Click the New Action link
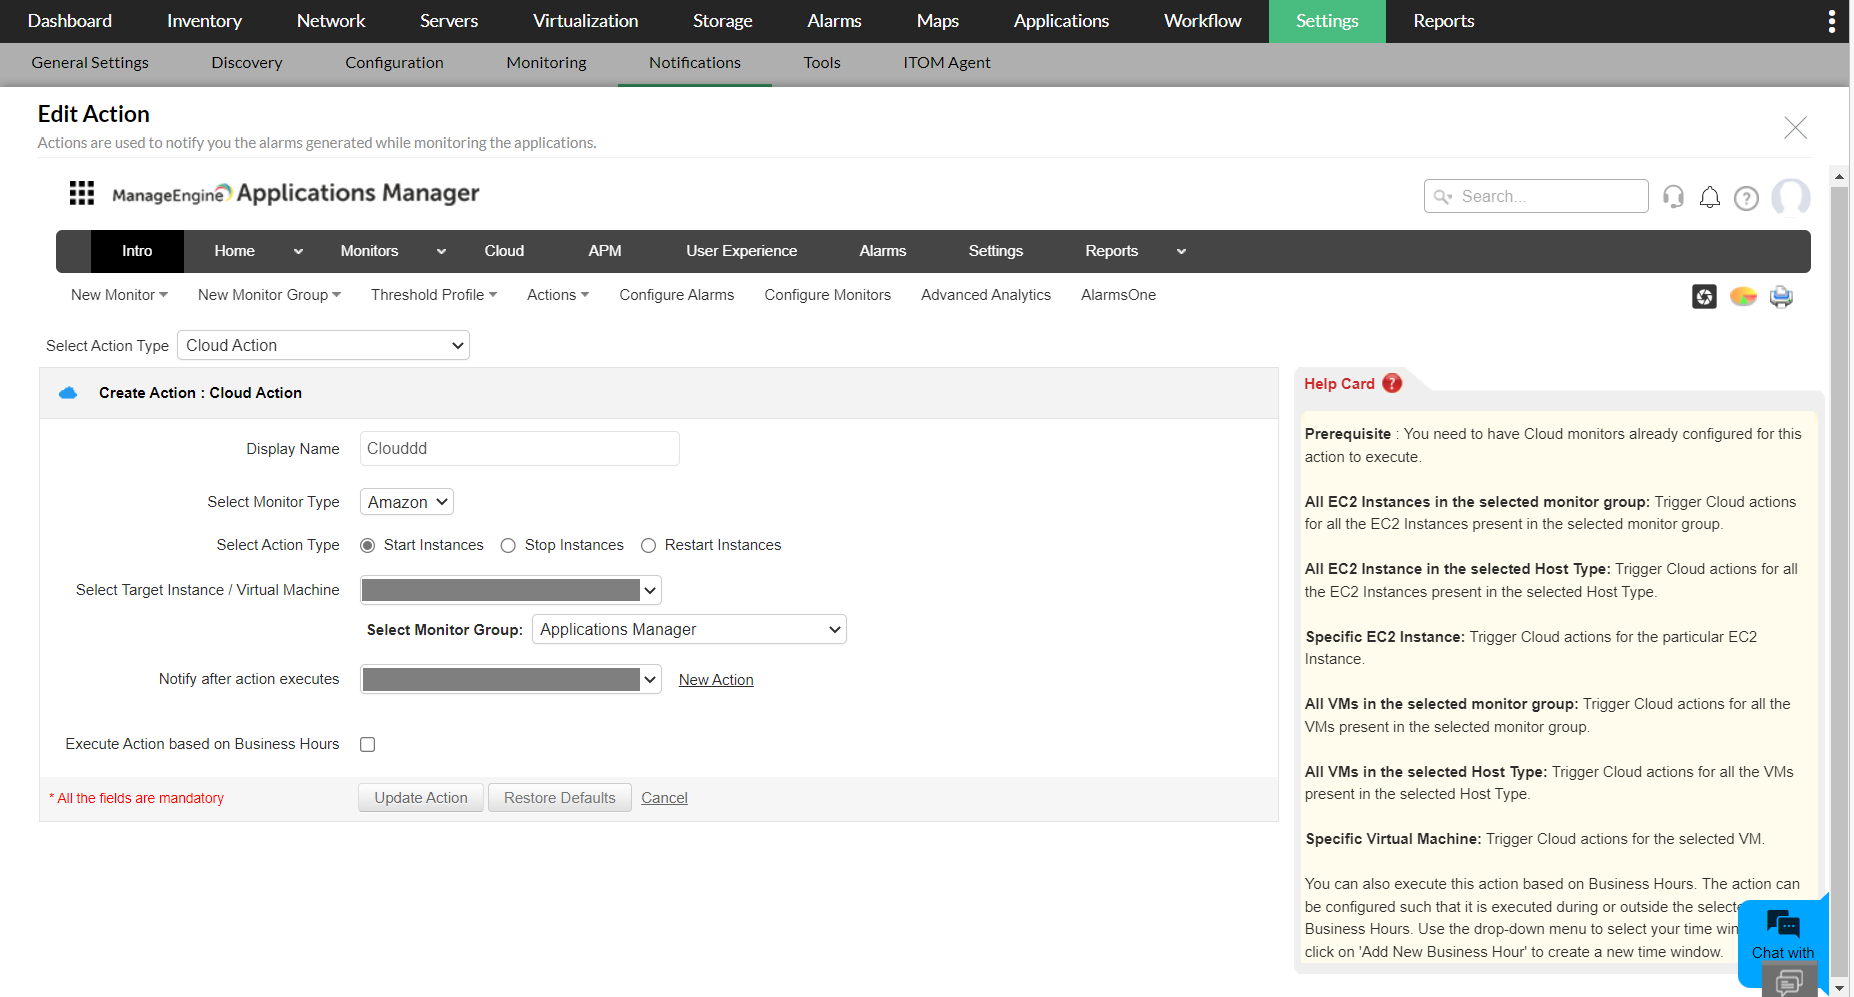1854x997 pixels. click(x=715, y=679)
